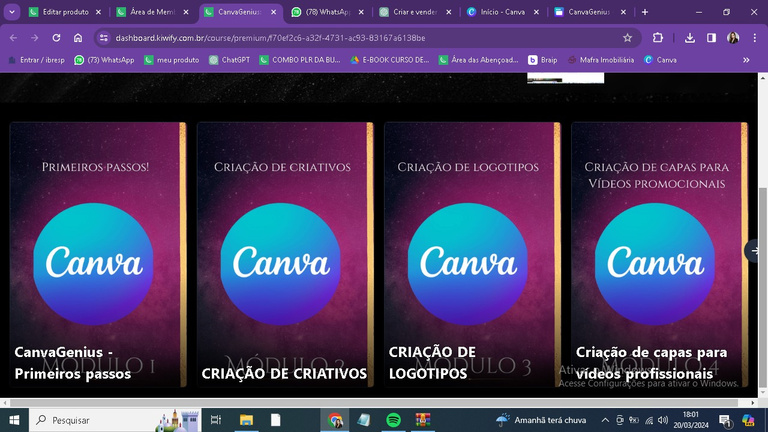Open Spotify from the taskbar
Screen dimensions: 768x432
pyautogui.click(x=393, y=420)
